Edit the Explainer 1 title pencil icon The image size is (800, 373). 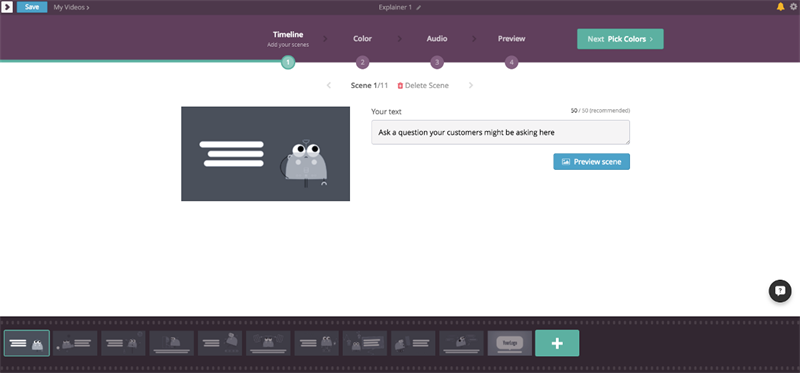(x=419, y=8)
